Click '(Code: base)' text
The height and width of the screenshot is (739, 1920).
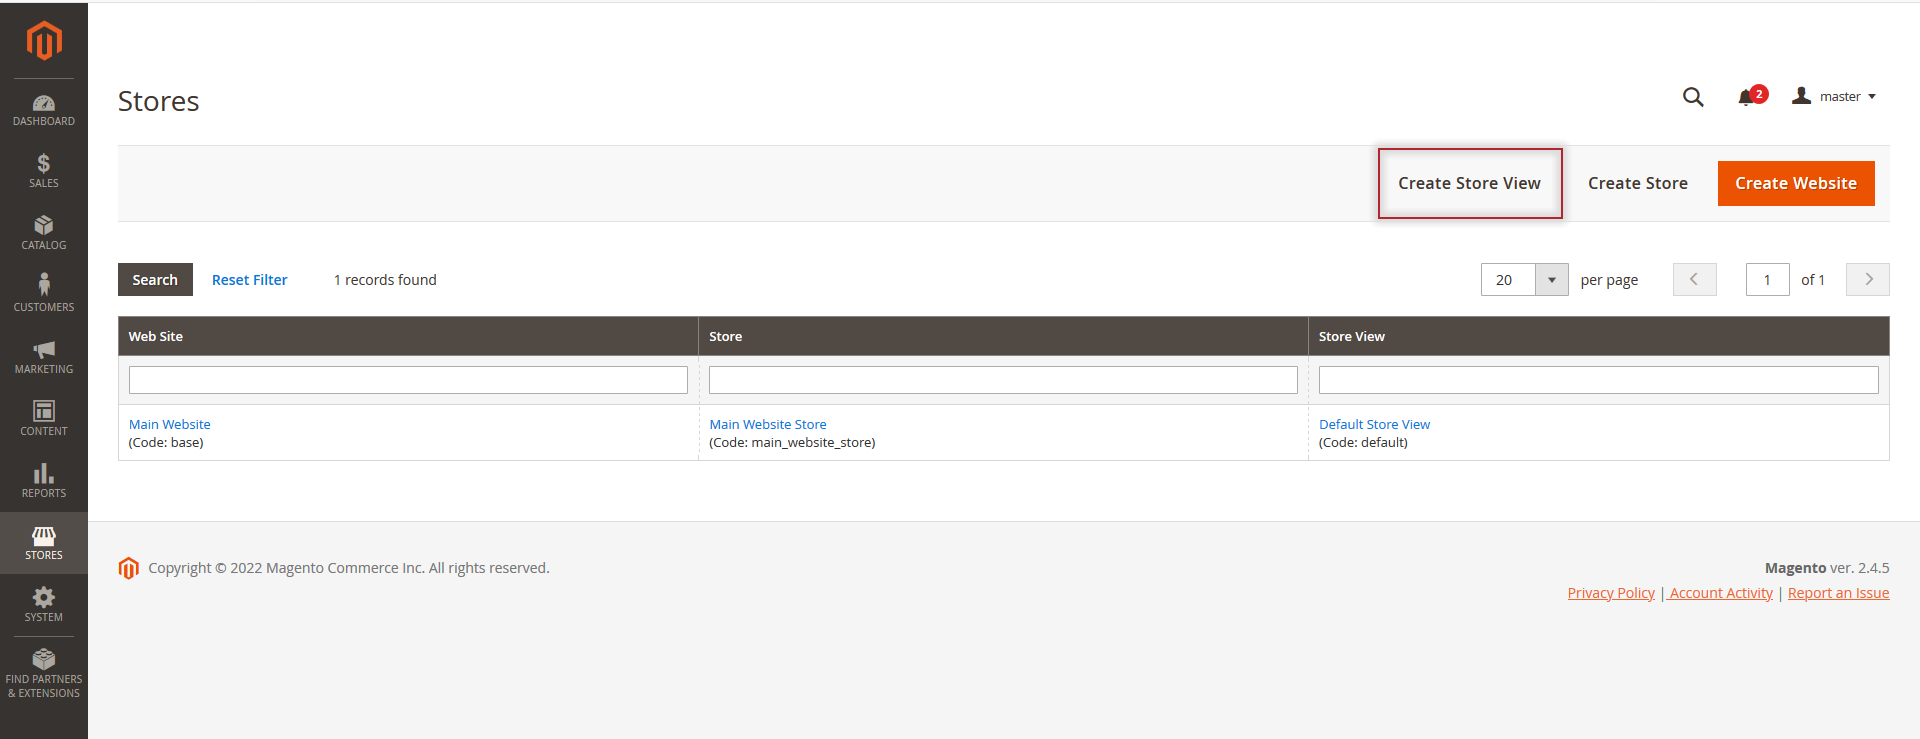[x=166, y=443]
